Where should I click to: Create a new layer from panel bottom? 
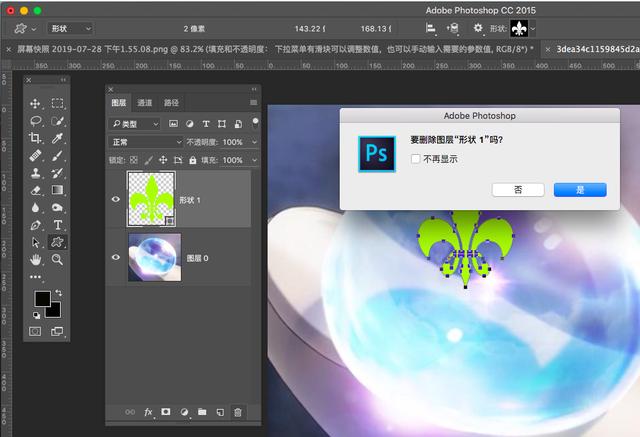click(x=220, y=413)
